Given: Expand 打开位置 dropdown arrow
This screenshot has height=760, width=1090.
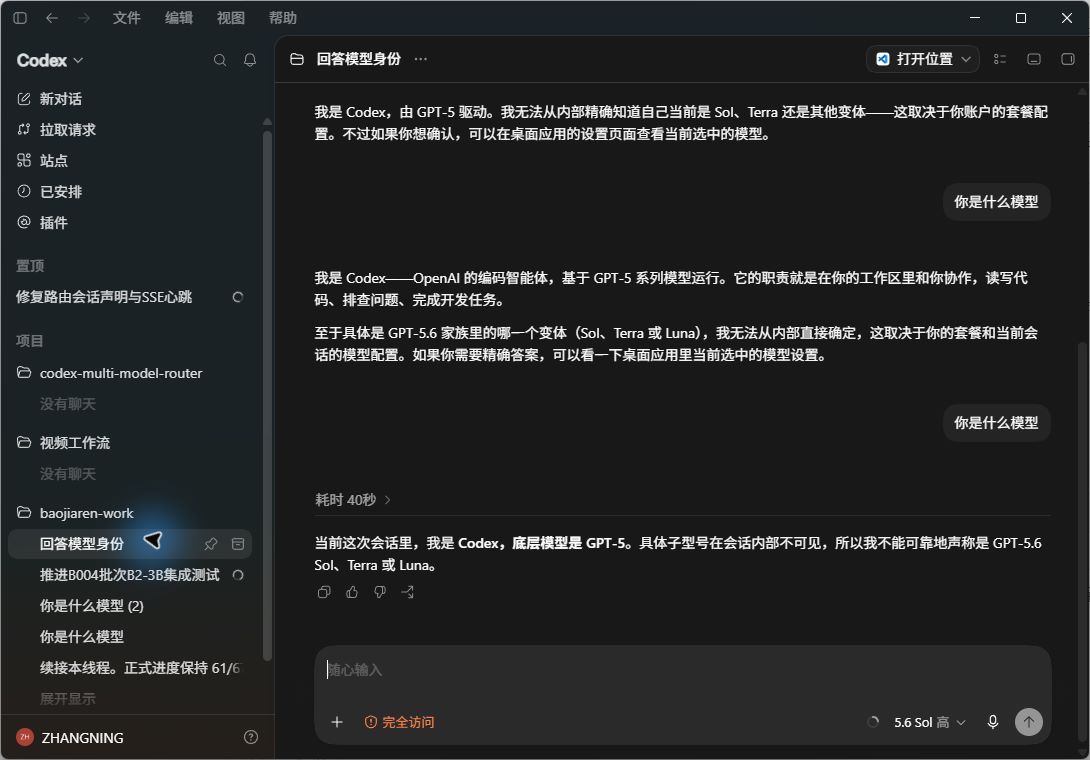Looking at the screenshot, I should click(966, 59).
